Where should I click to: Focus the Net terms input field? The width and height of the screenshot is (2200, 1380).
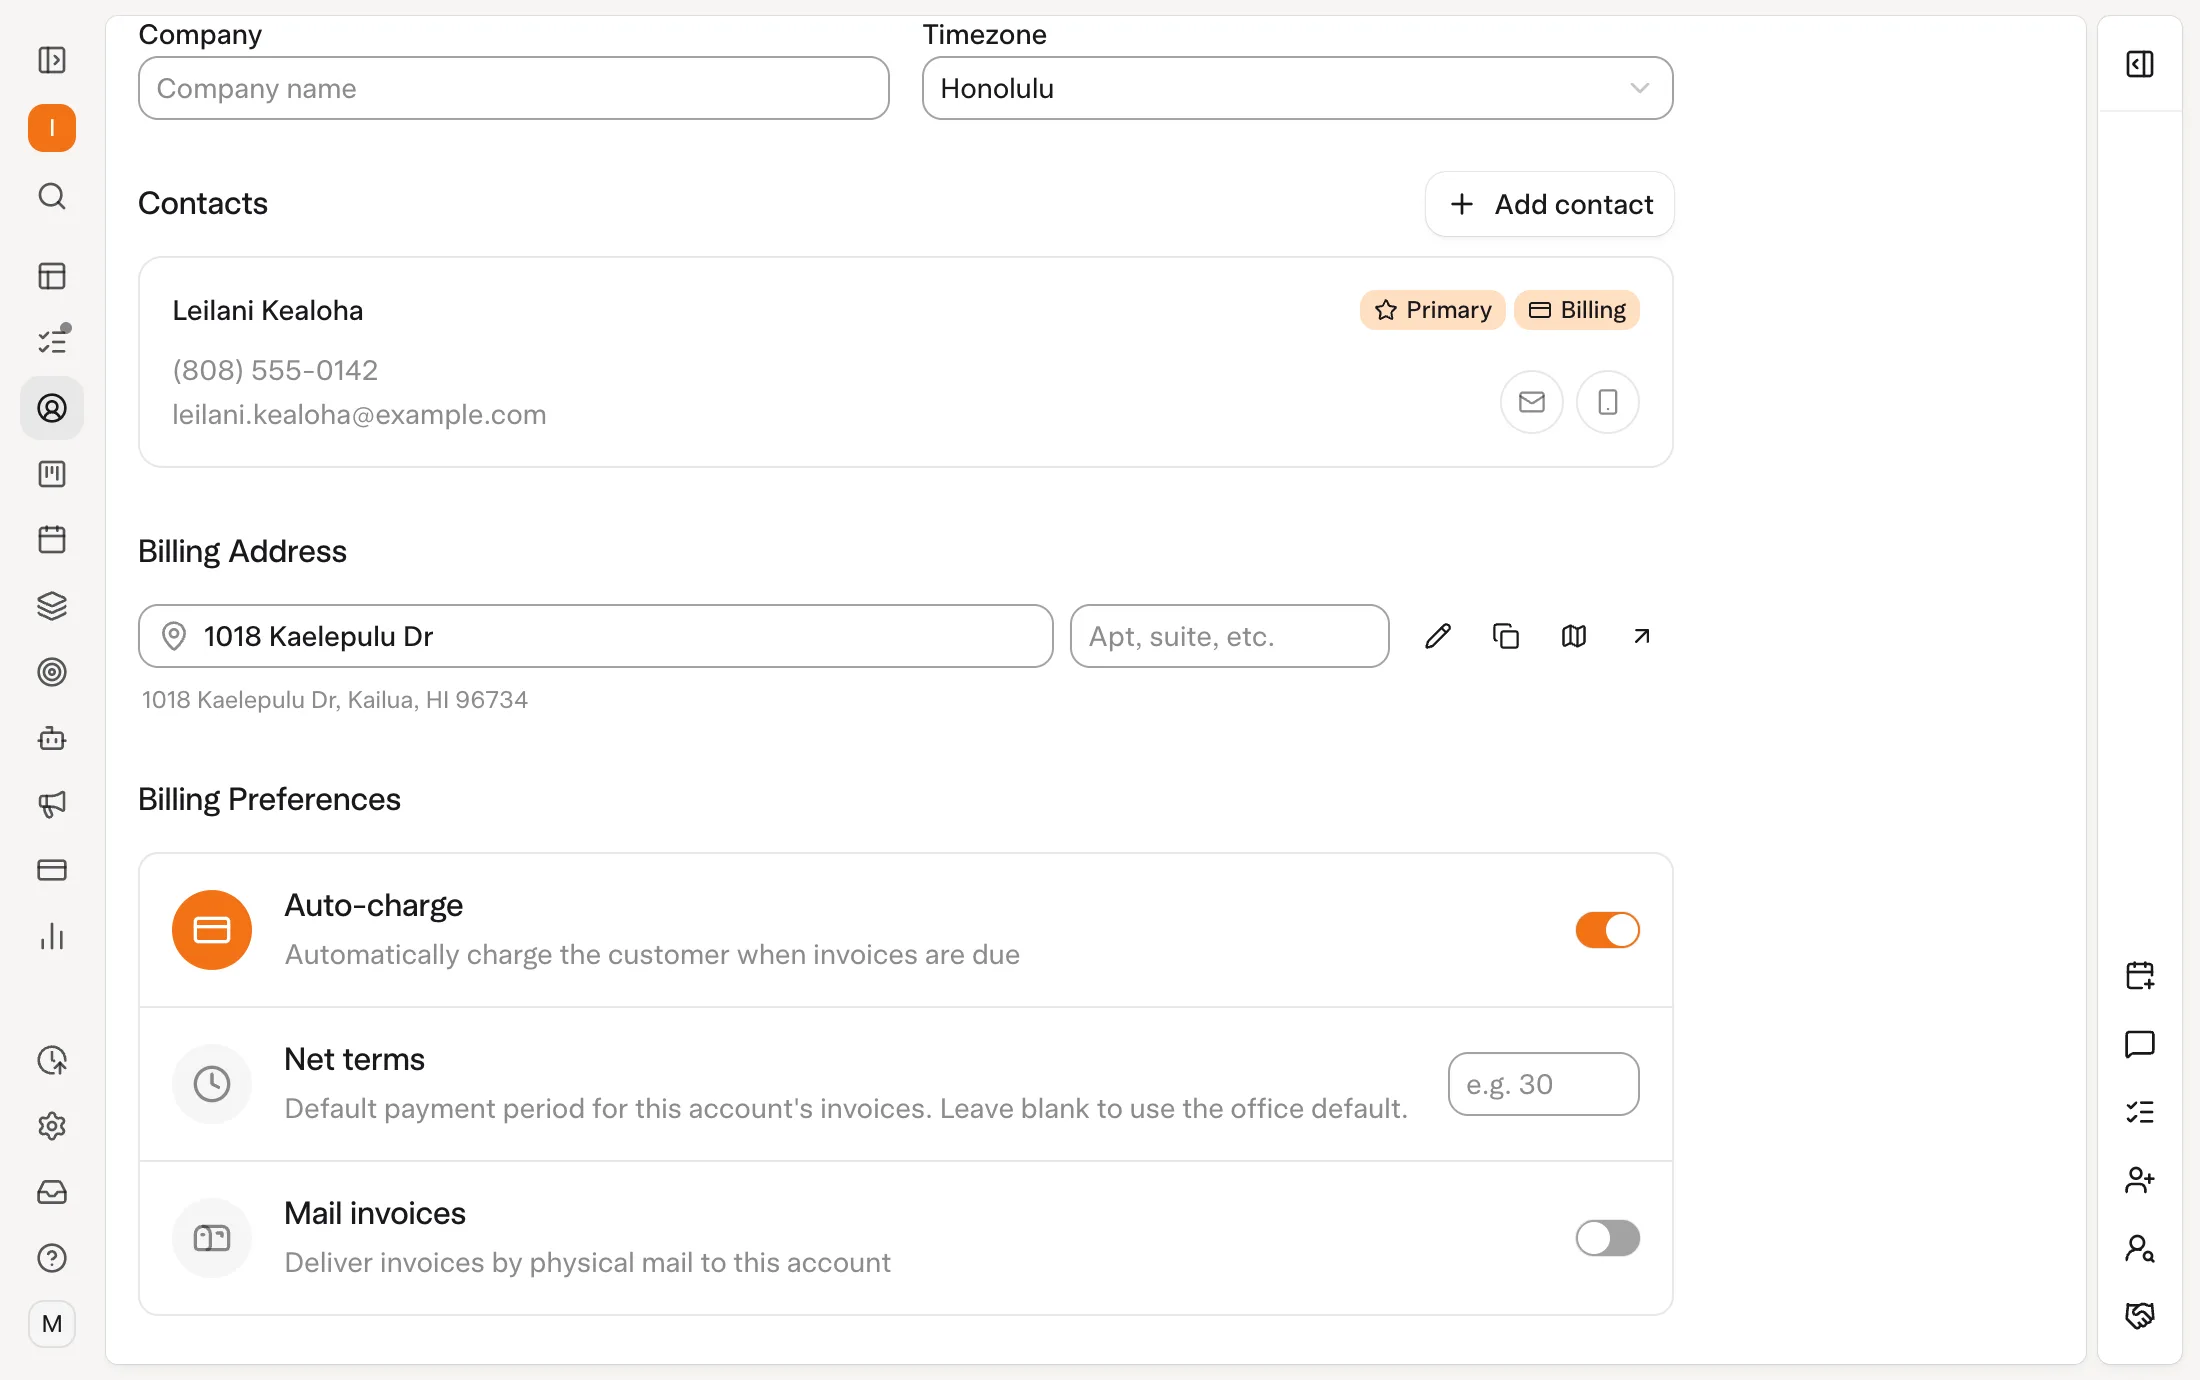(x=1544, y=1084)
